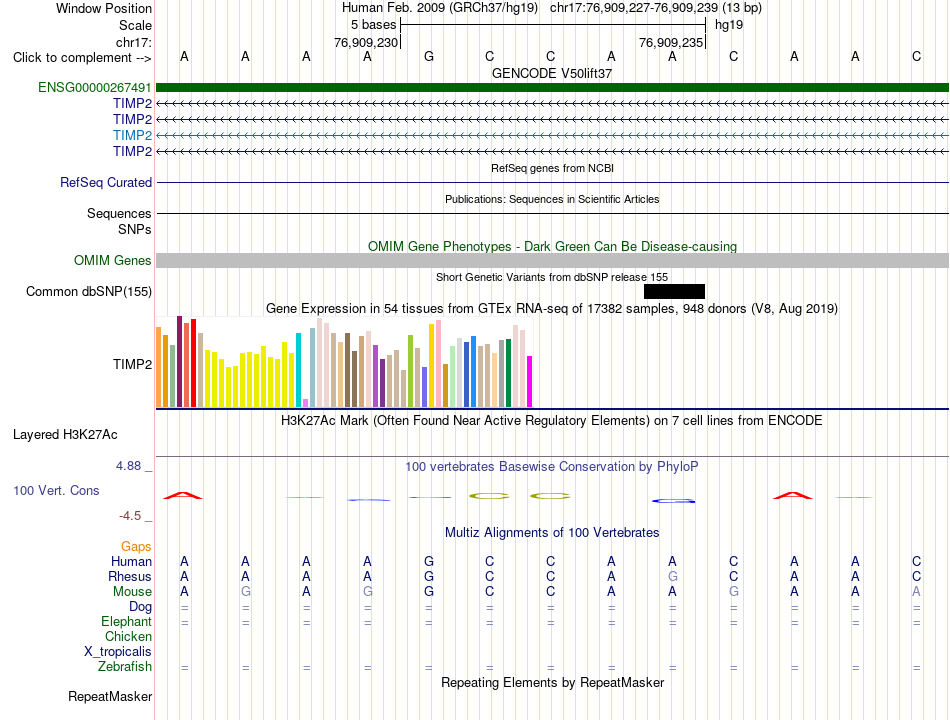Click the Scale track label
This screenshot has height=720, width=950.
click(135, 25)
